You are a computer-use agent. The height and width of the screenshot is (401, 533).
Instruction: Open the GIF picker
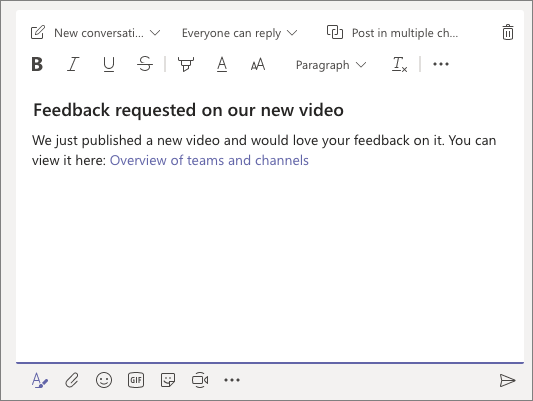coord(136,380)
